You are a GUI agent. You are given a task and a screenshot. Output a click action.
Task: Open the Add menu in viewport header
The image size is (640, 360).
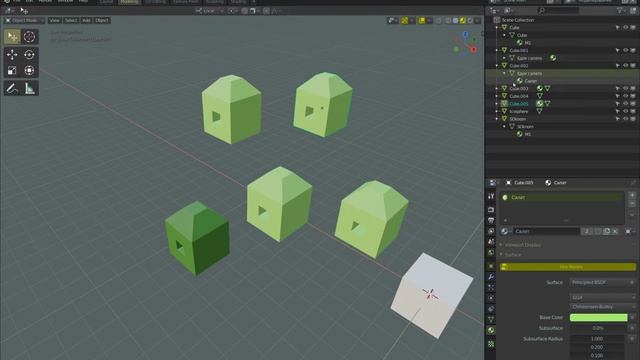86,20
